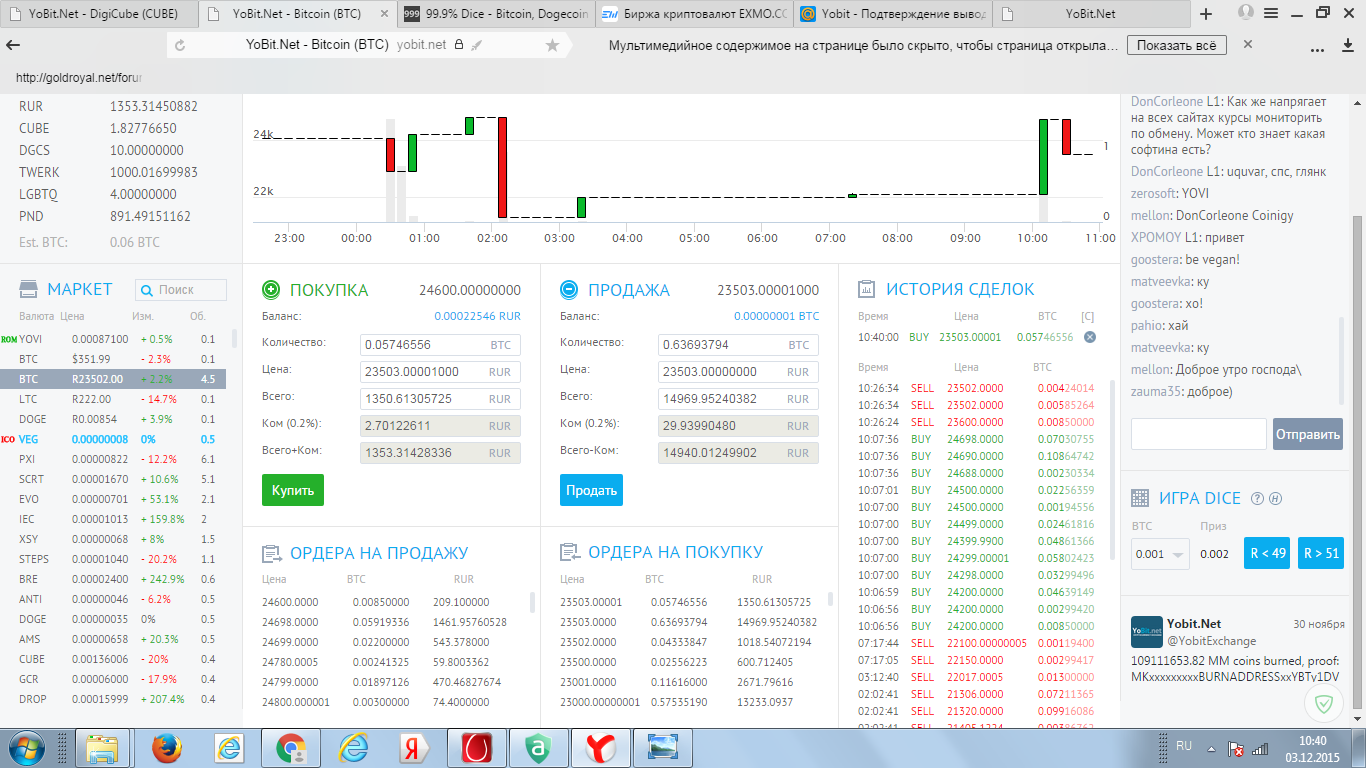
Task: Bookmark the page with the star icon
Action: [552, 45]
